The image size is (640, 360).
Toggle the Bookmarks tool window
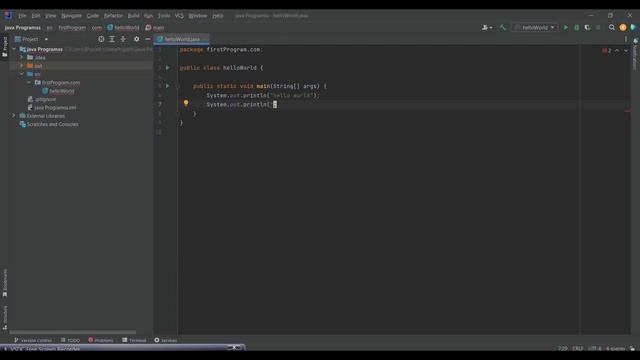5,282
